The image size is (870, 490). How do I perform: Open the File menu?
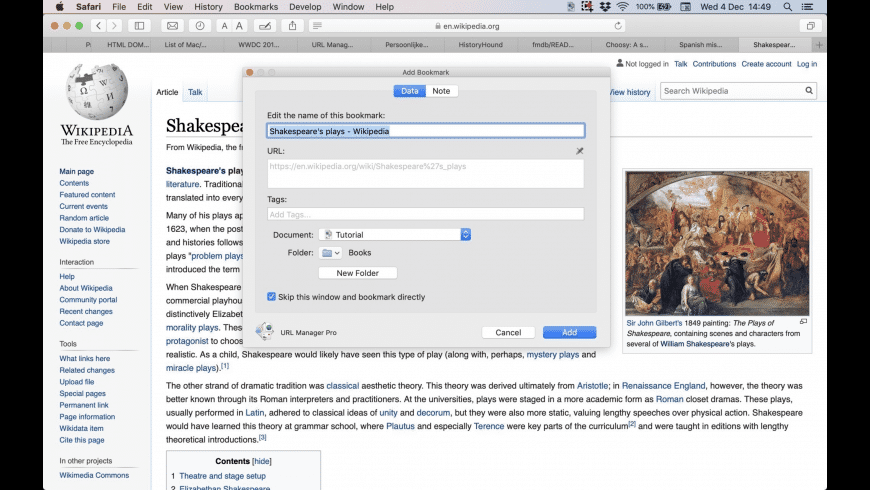pos(119,7)
